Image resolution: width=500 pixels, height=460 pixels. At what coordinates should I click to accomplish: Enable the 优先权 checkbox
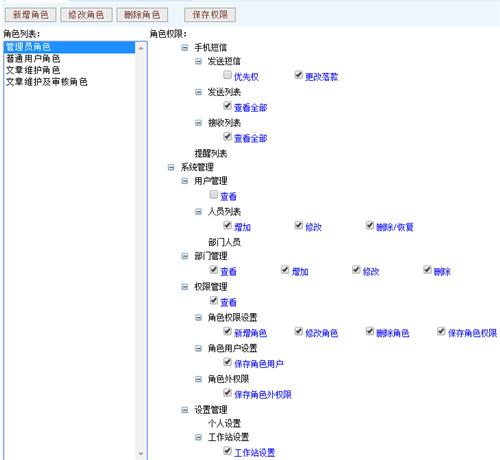click(227, 75)
